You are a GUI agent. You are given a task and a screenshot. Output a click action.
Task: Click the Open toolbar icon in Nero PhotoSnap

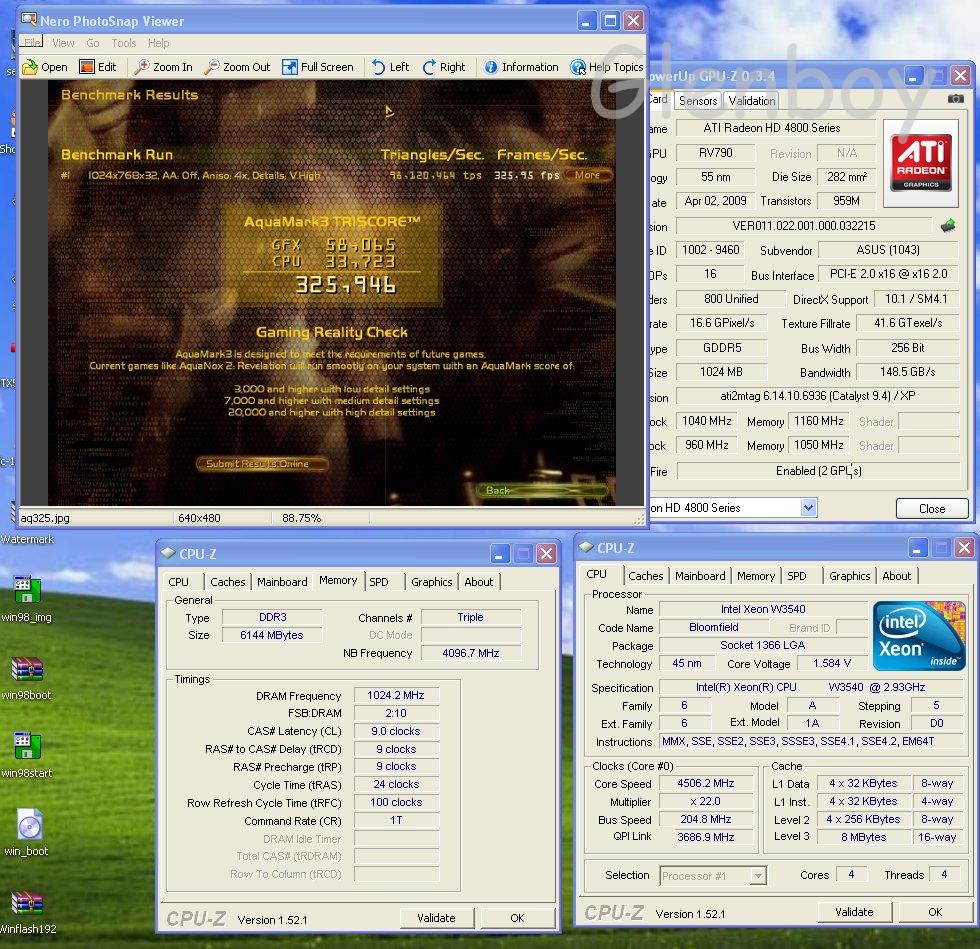coord(29,67)
